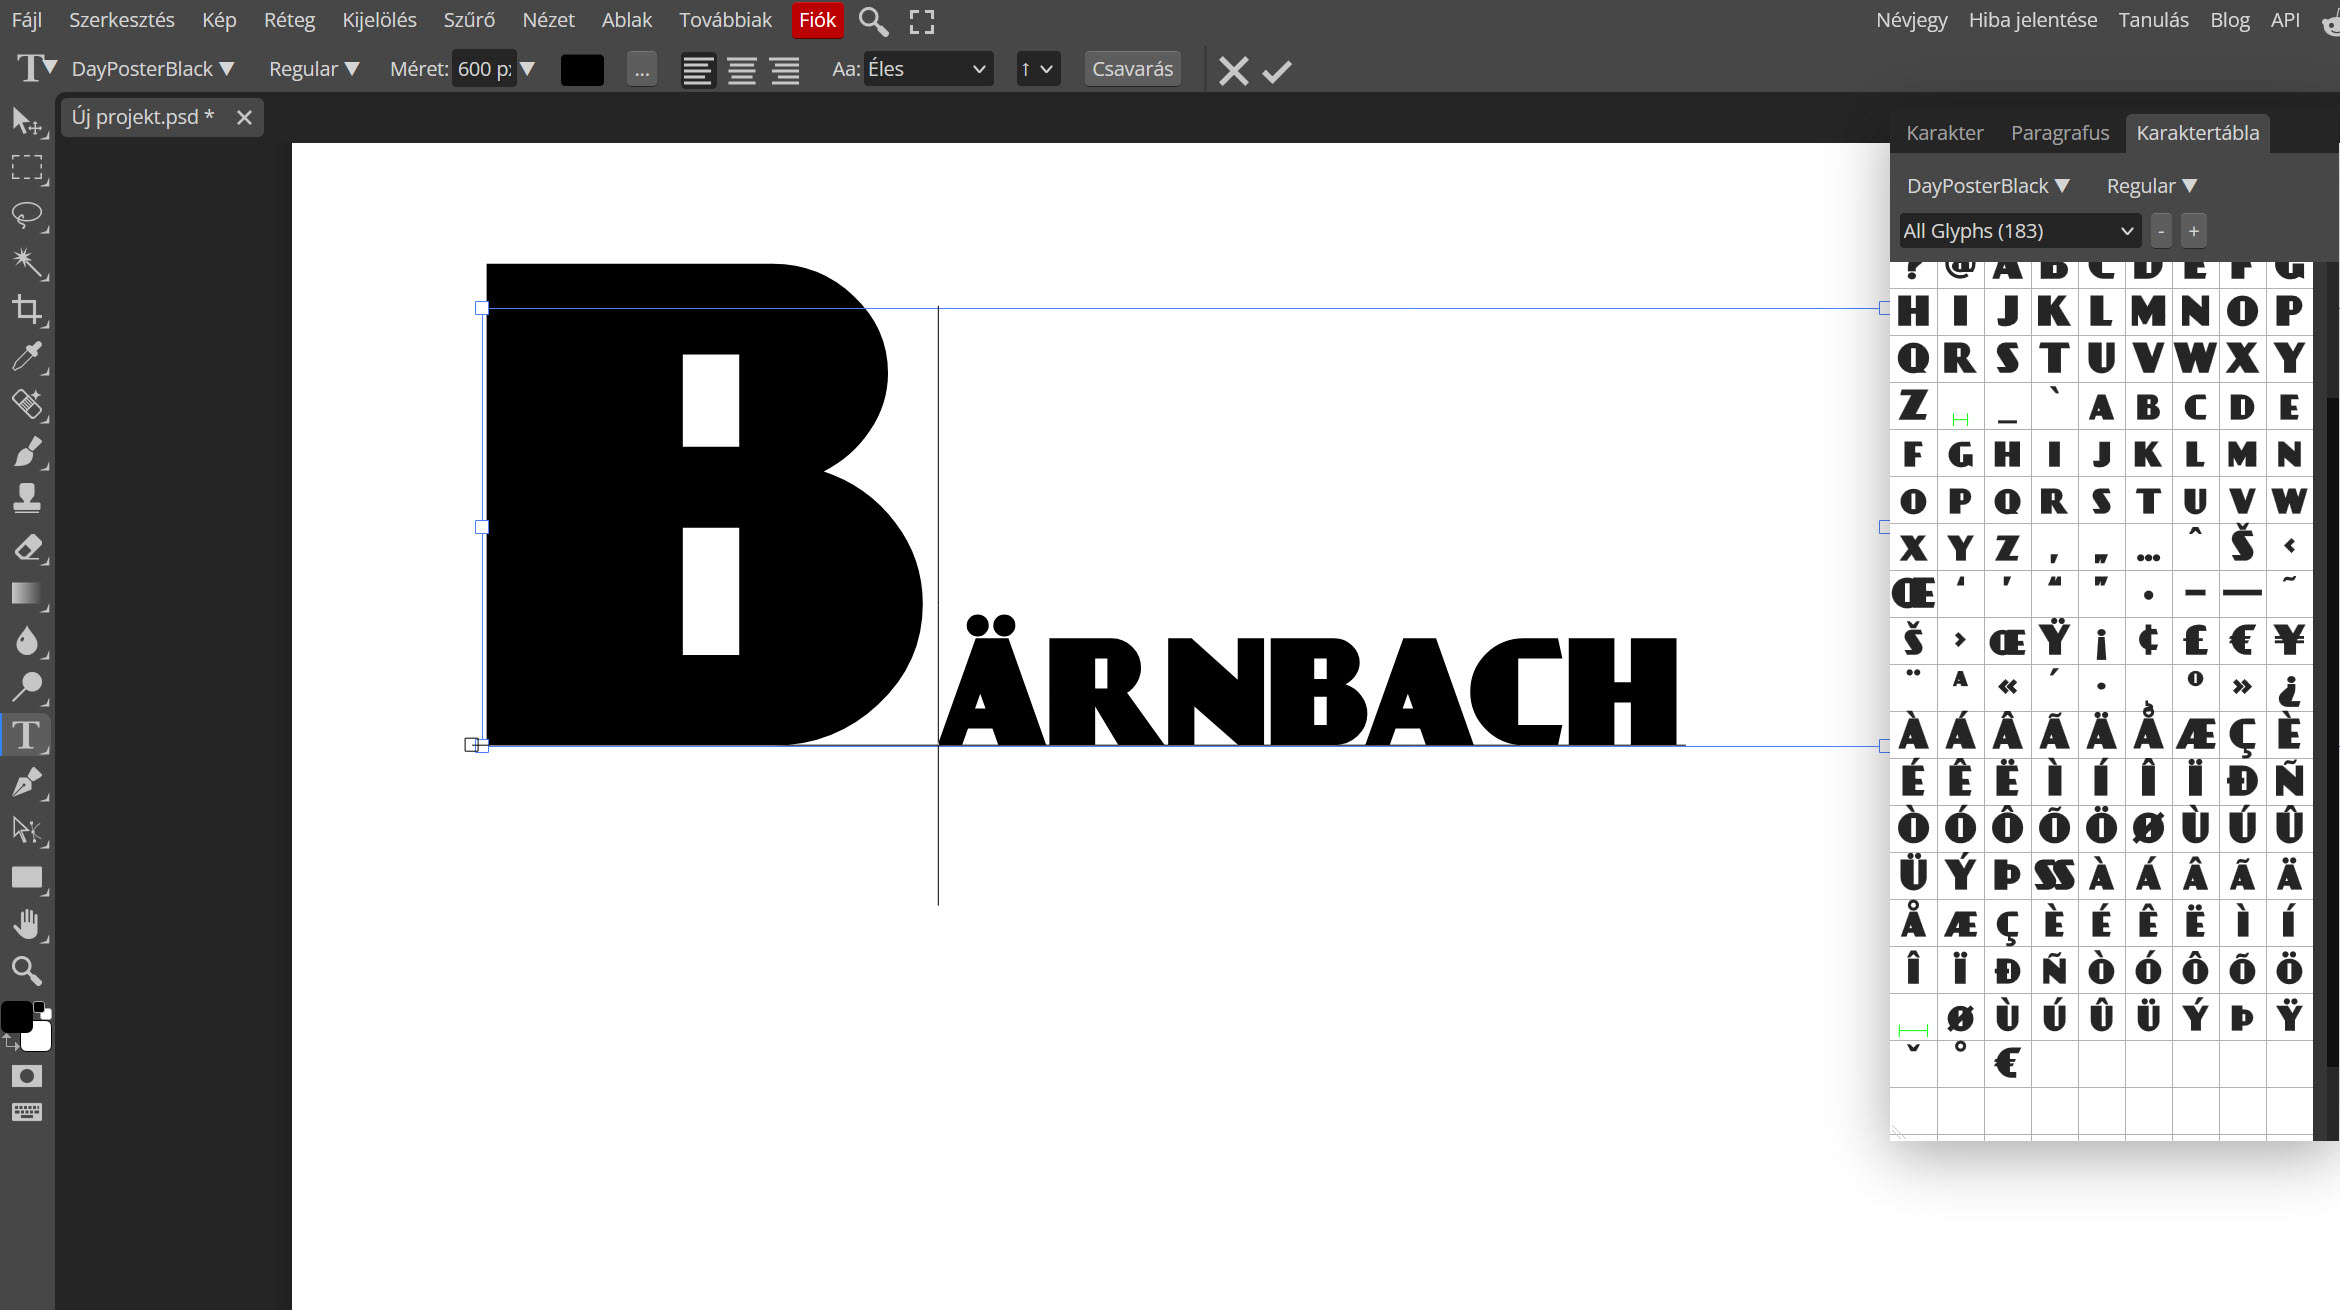Toggle Quick Mask mode icon
Image resolution: width=2340 pixels, height=1310 pixels.
point(27,1076)
